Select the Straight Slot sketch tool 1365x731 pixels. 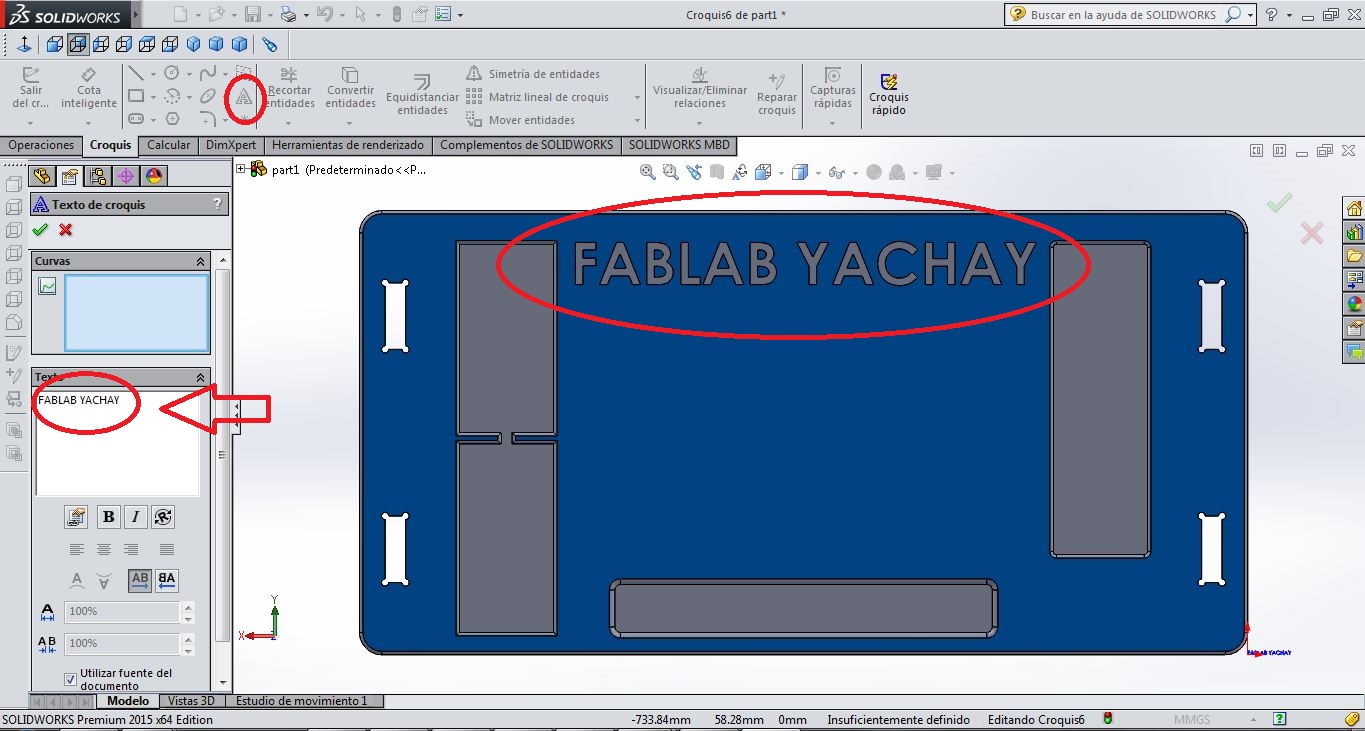click(x=135, y=119)
